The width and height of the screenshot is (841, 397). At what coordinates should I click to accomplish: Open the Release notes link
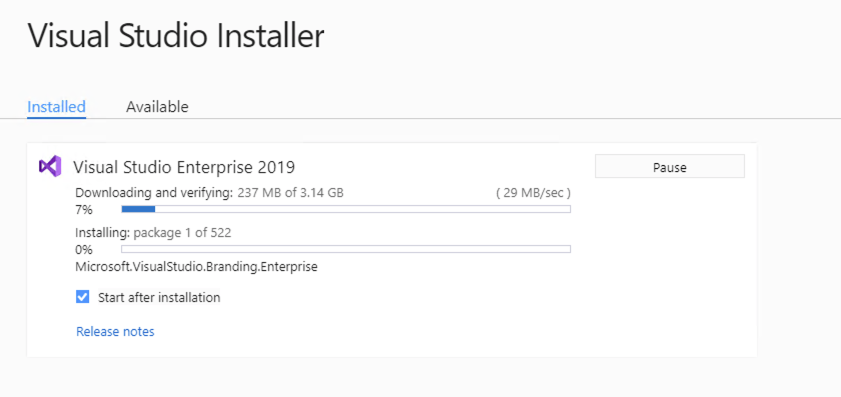(x=115, y=332)
